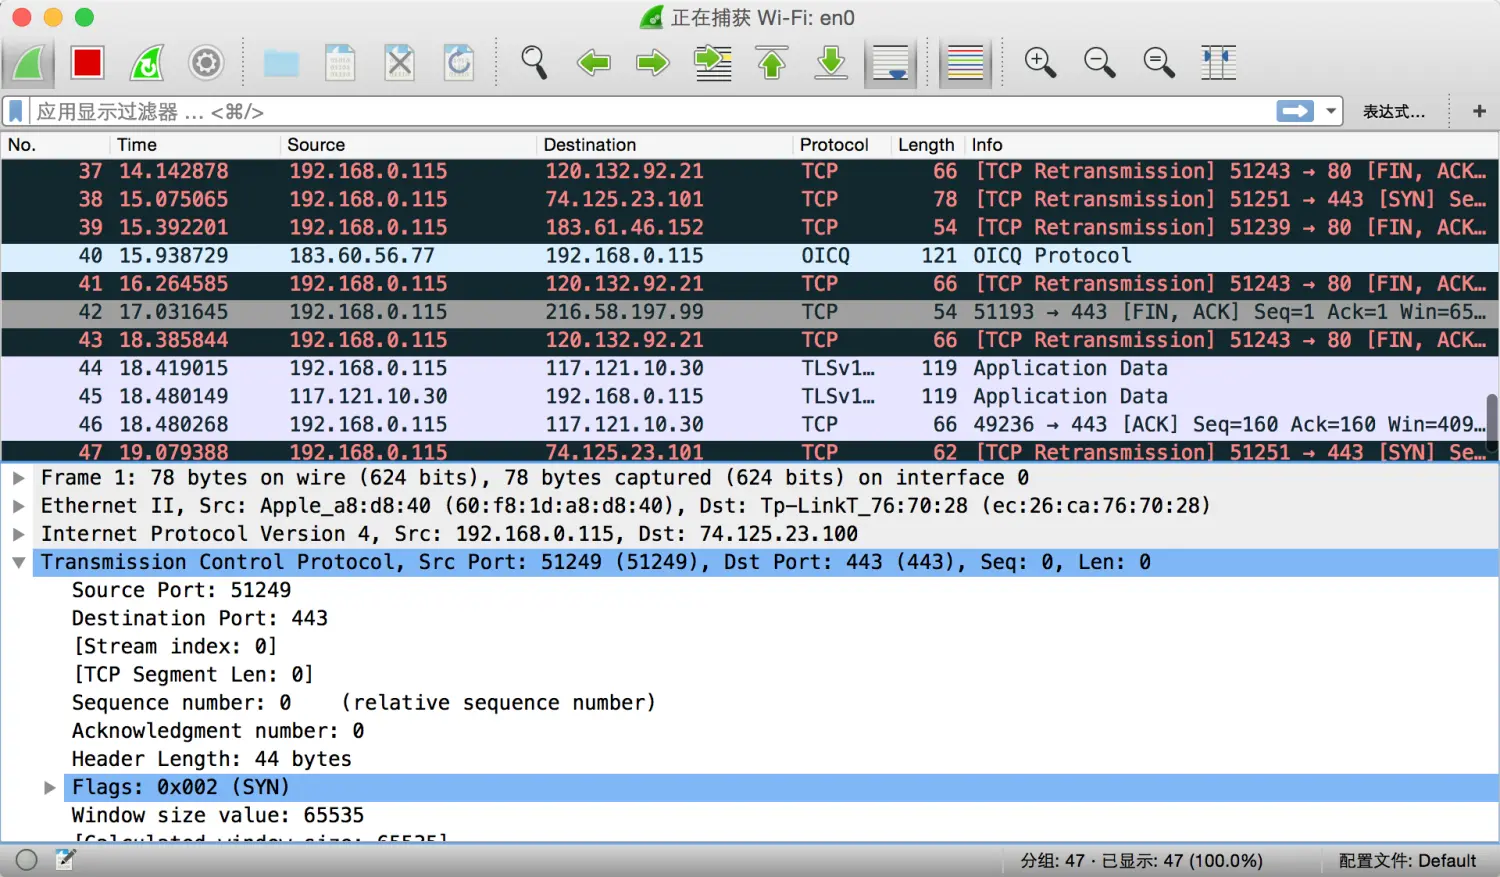Click the display filter input field
The image size is (1500, 877).
[650, 111]
